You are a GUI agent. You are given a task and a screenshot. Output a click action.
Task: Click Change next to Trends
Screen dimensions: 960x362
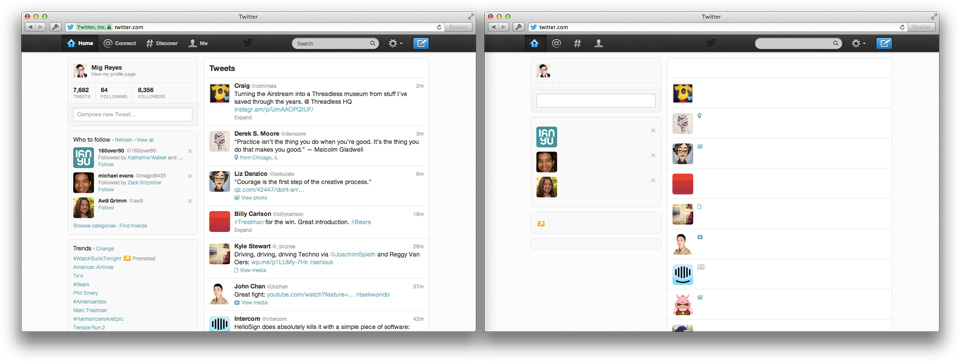pos(105,249)
